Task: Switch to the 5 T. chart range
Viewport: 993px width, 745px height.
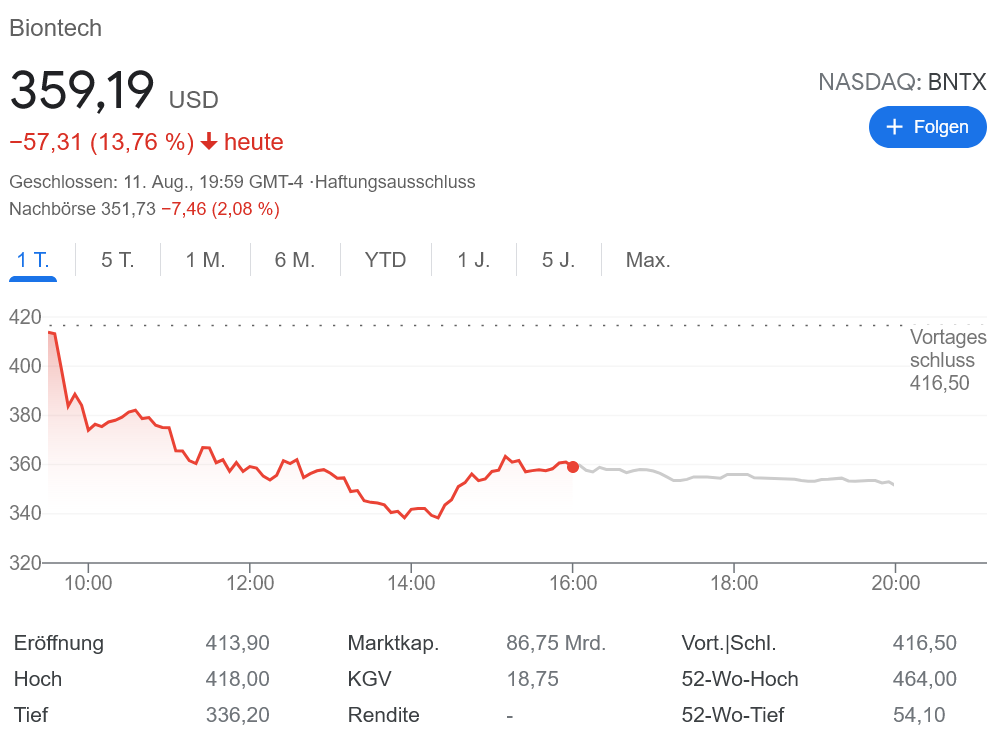Action: pos(118,260)
